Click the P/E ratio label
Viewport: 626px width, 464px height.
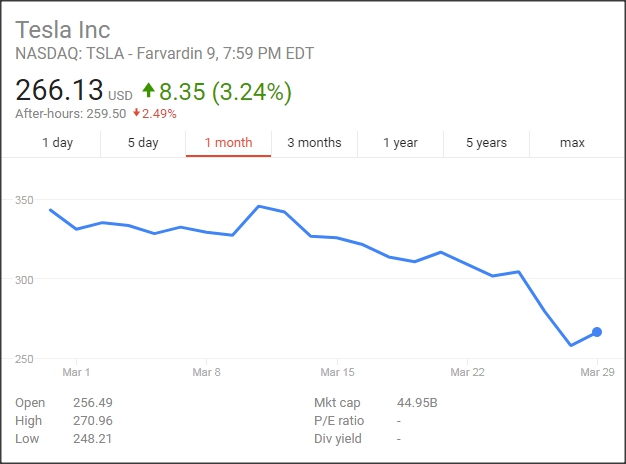[339, 420]
